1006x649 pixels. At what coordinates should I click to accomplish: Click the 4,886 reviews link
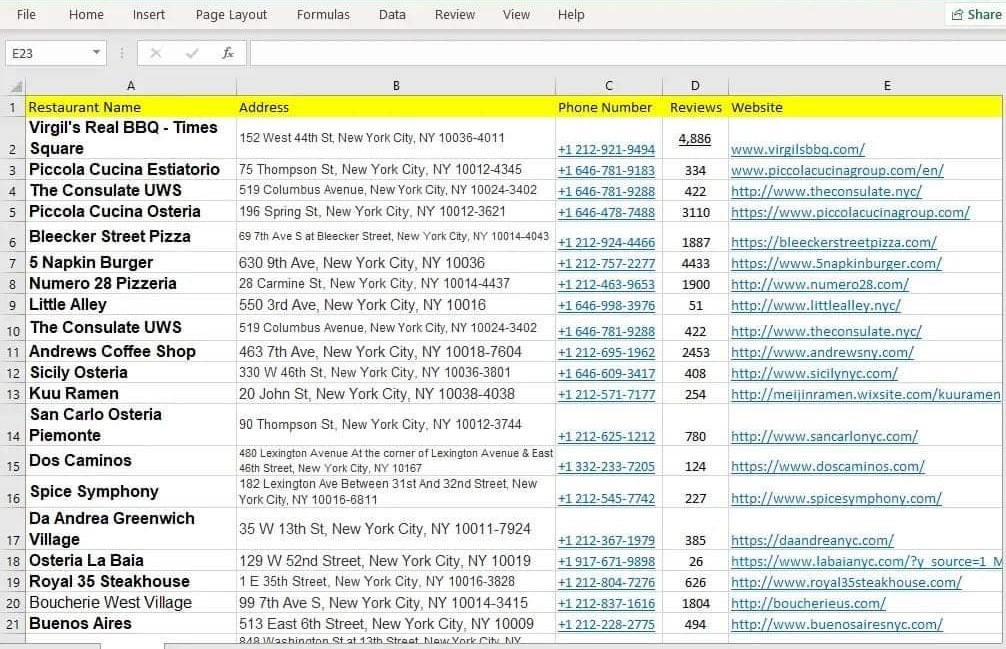[x=695, y=139]
